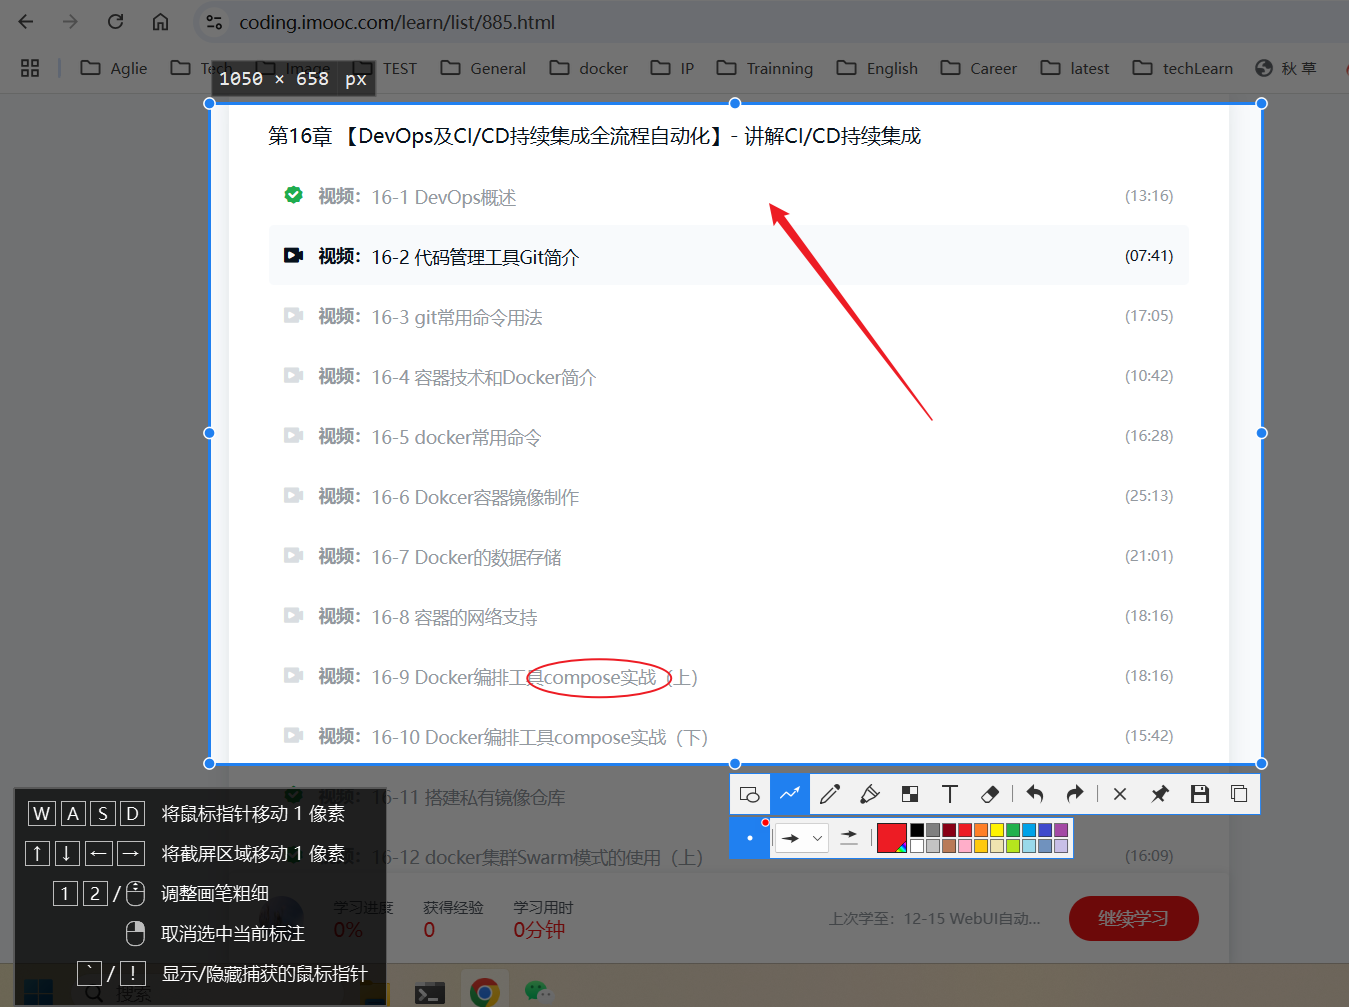Pin the screenshot to screen

(1160, 794)
